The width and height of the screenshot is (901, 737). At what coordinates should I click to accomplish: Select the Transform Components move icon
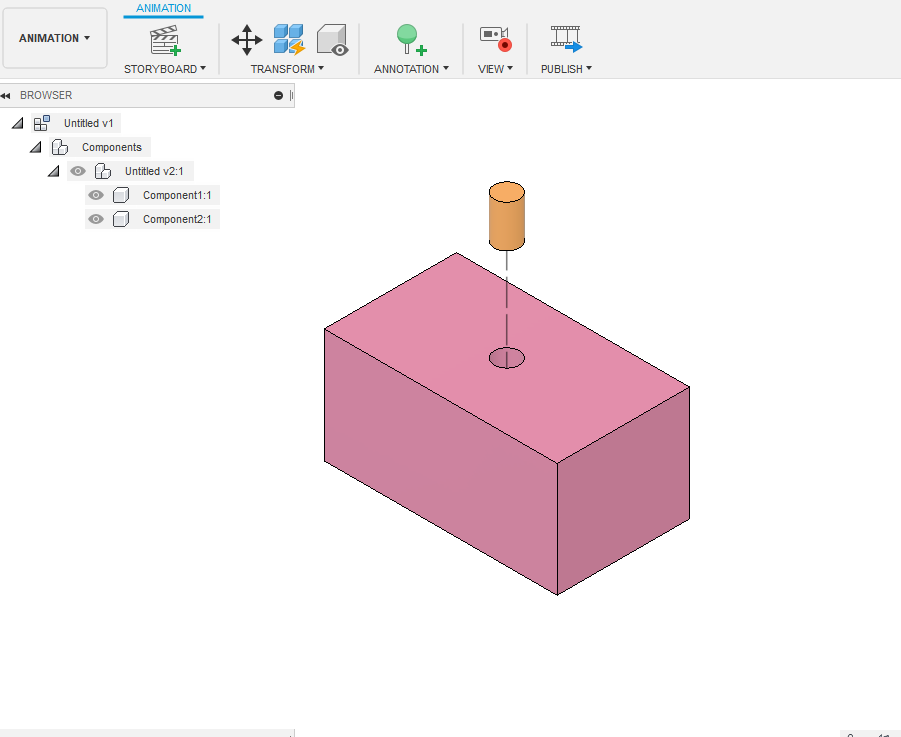[247, 40]
